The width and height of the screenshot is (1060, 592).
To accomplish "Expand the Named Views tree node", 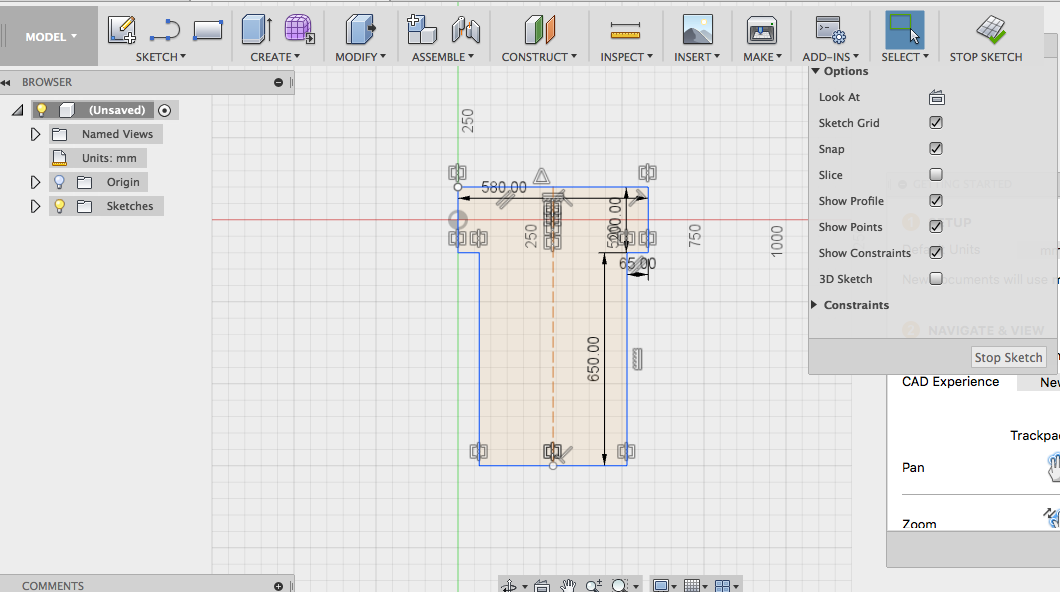I will pos(35,134).
